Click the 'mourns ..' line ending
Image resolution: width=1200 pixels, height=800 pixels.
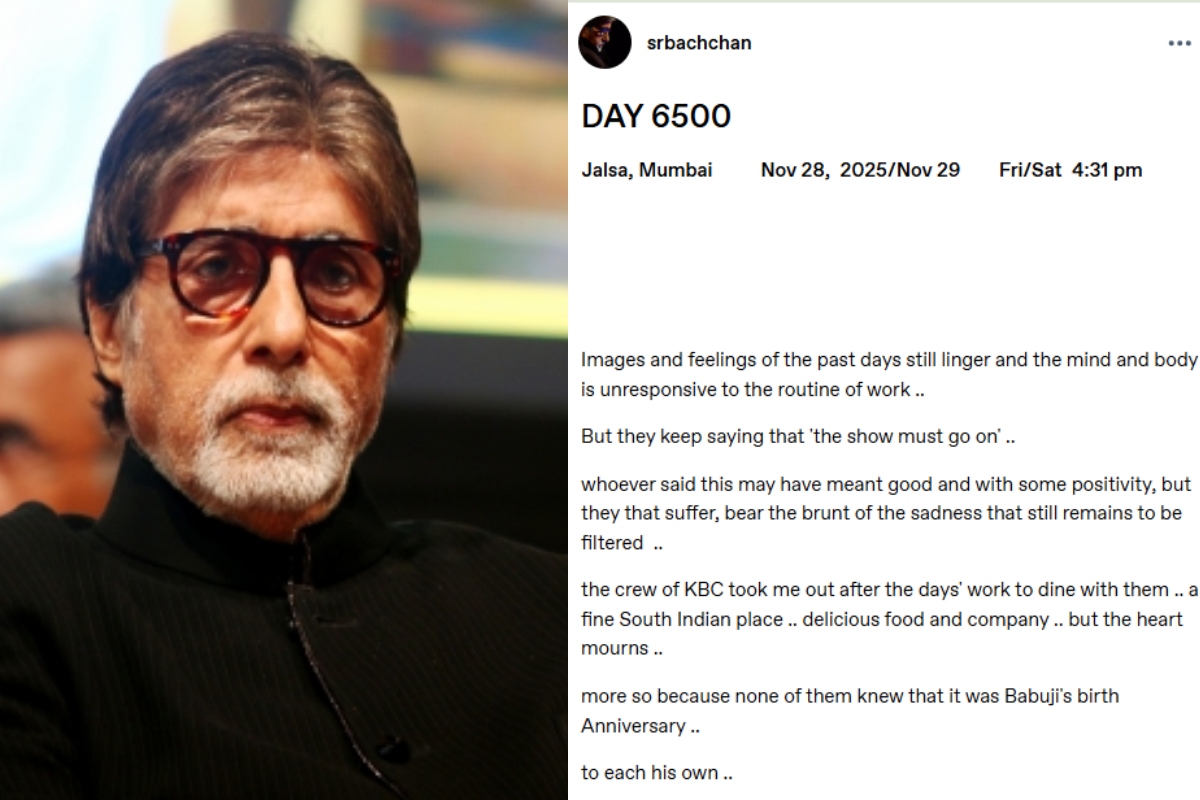[x=622, y=648]
